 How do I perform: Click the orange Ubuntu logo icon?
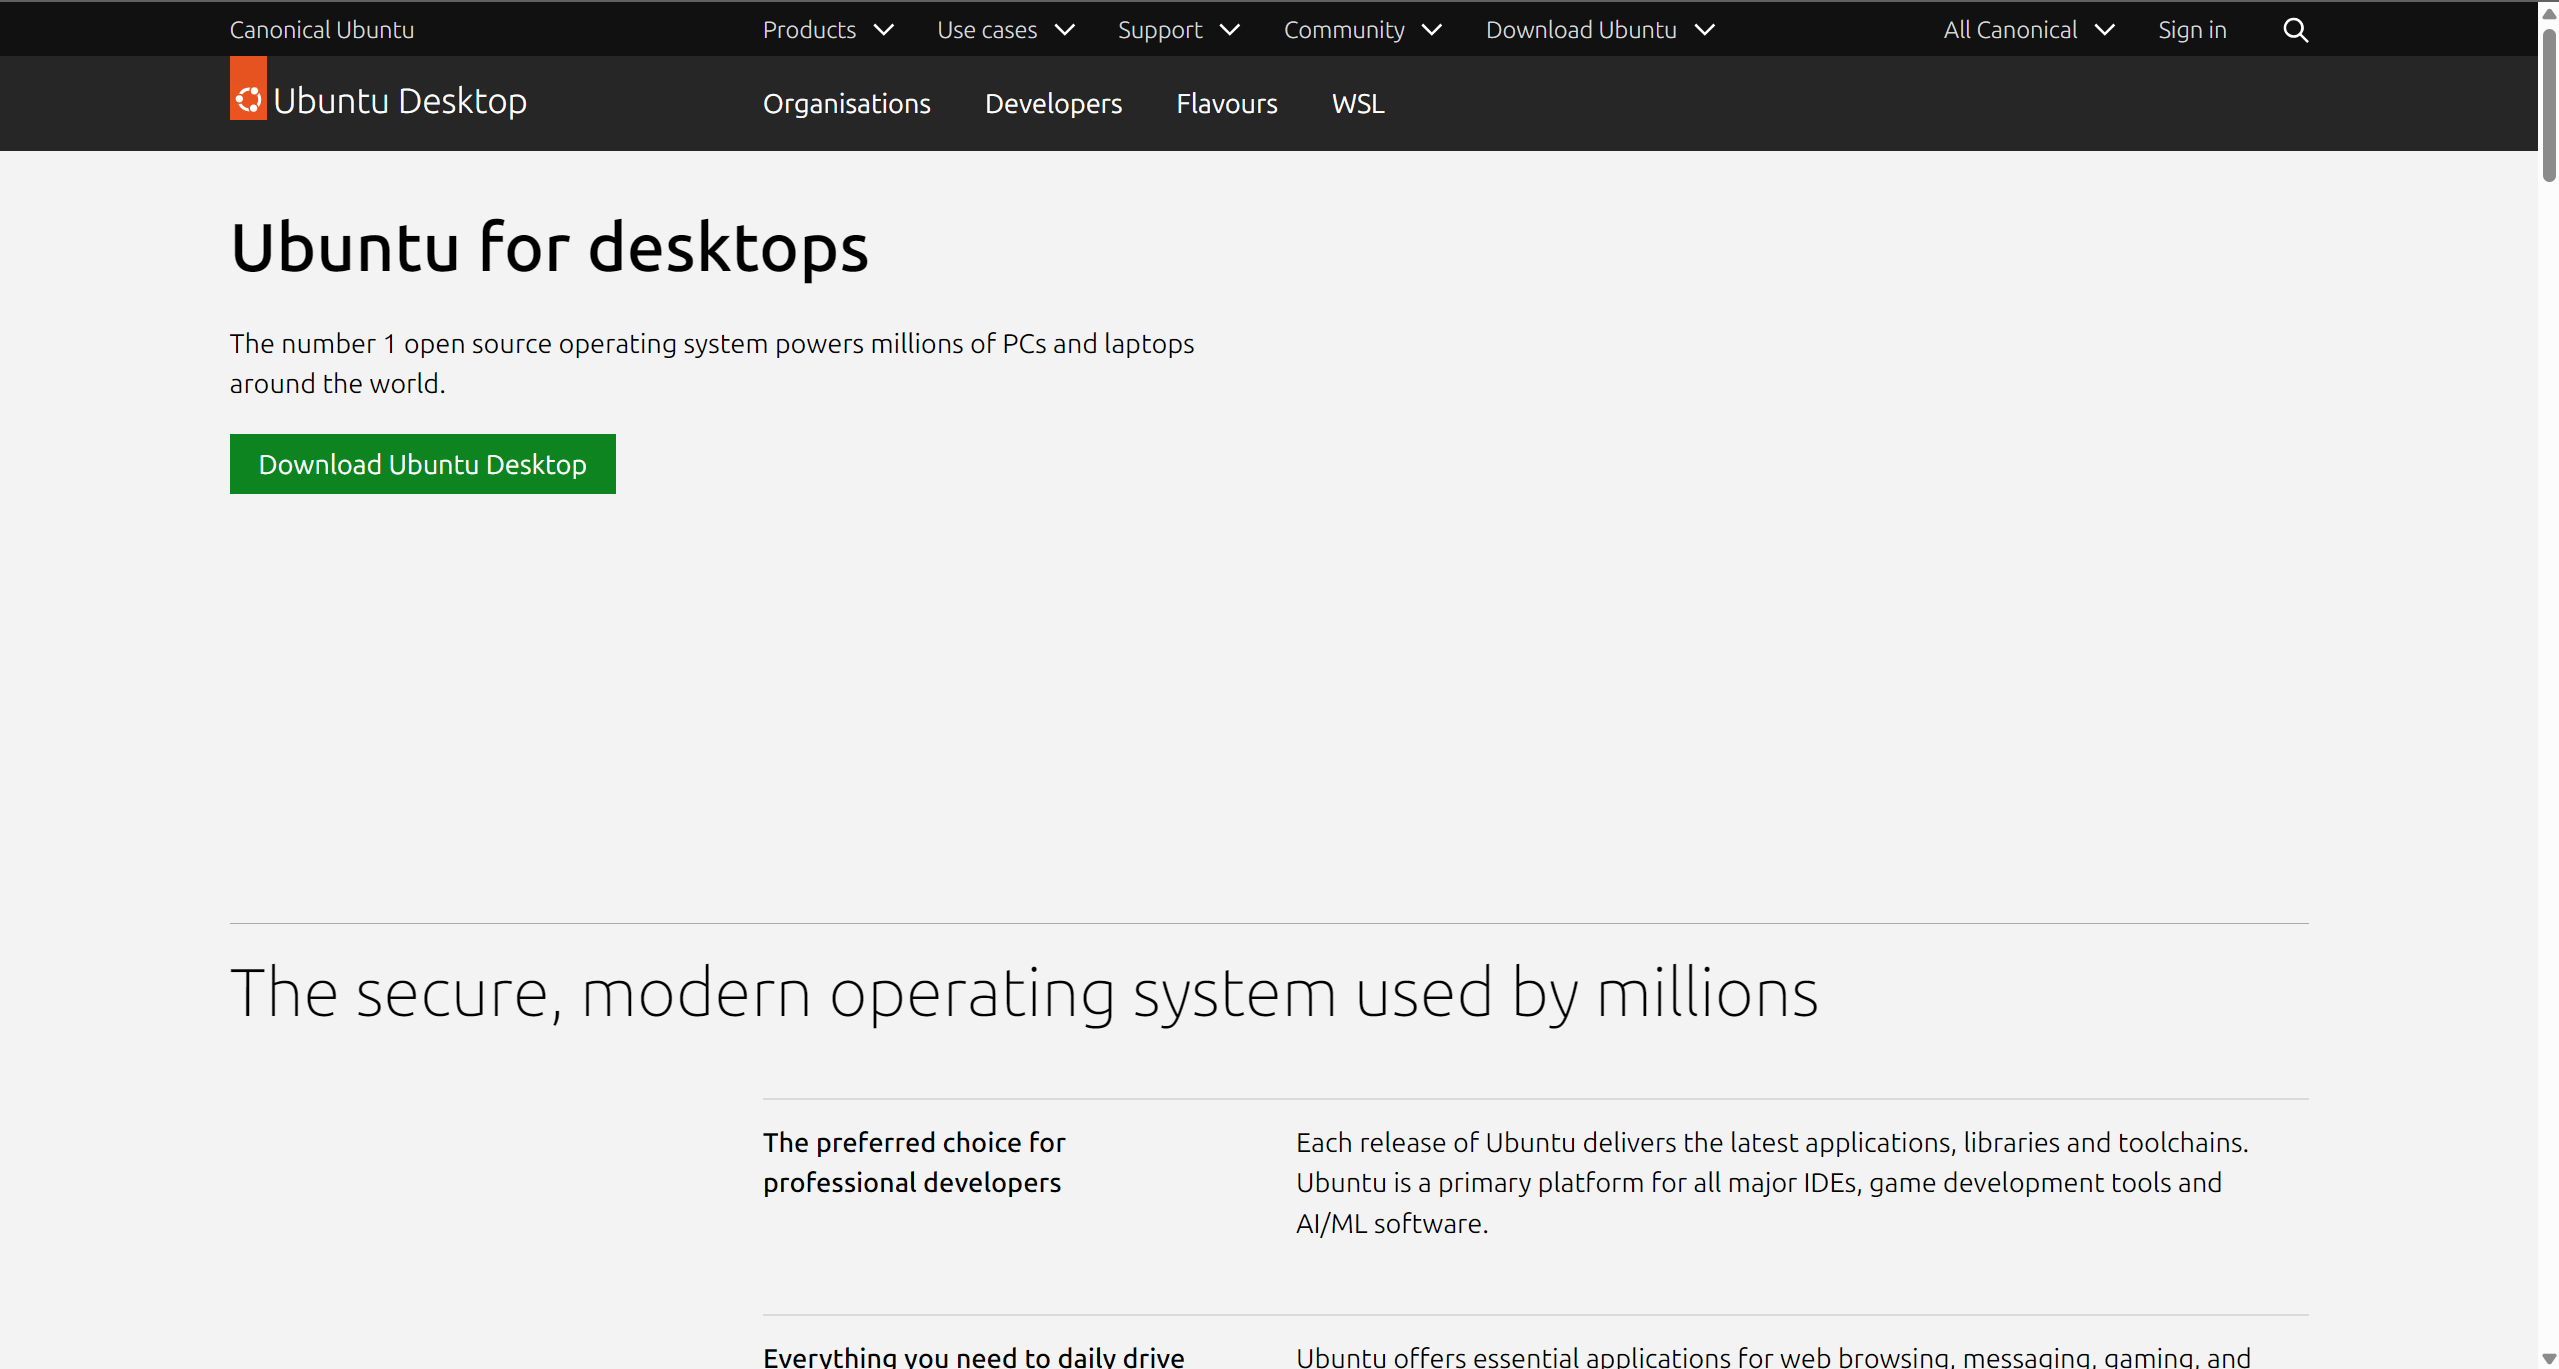(x=248, y=90)
